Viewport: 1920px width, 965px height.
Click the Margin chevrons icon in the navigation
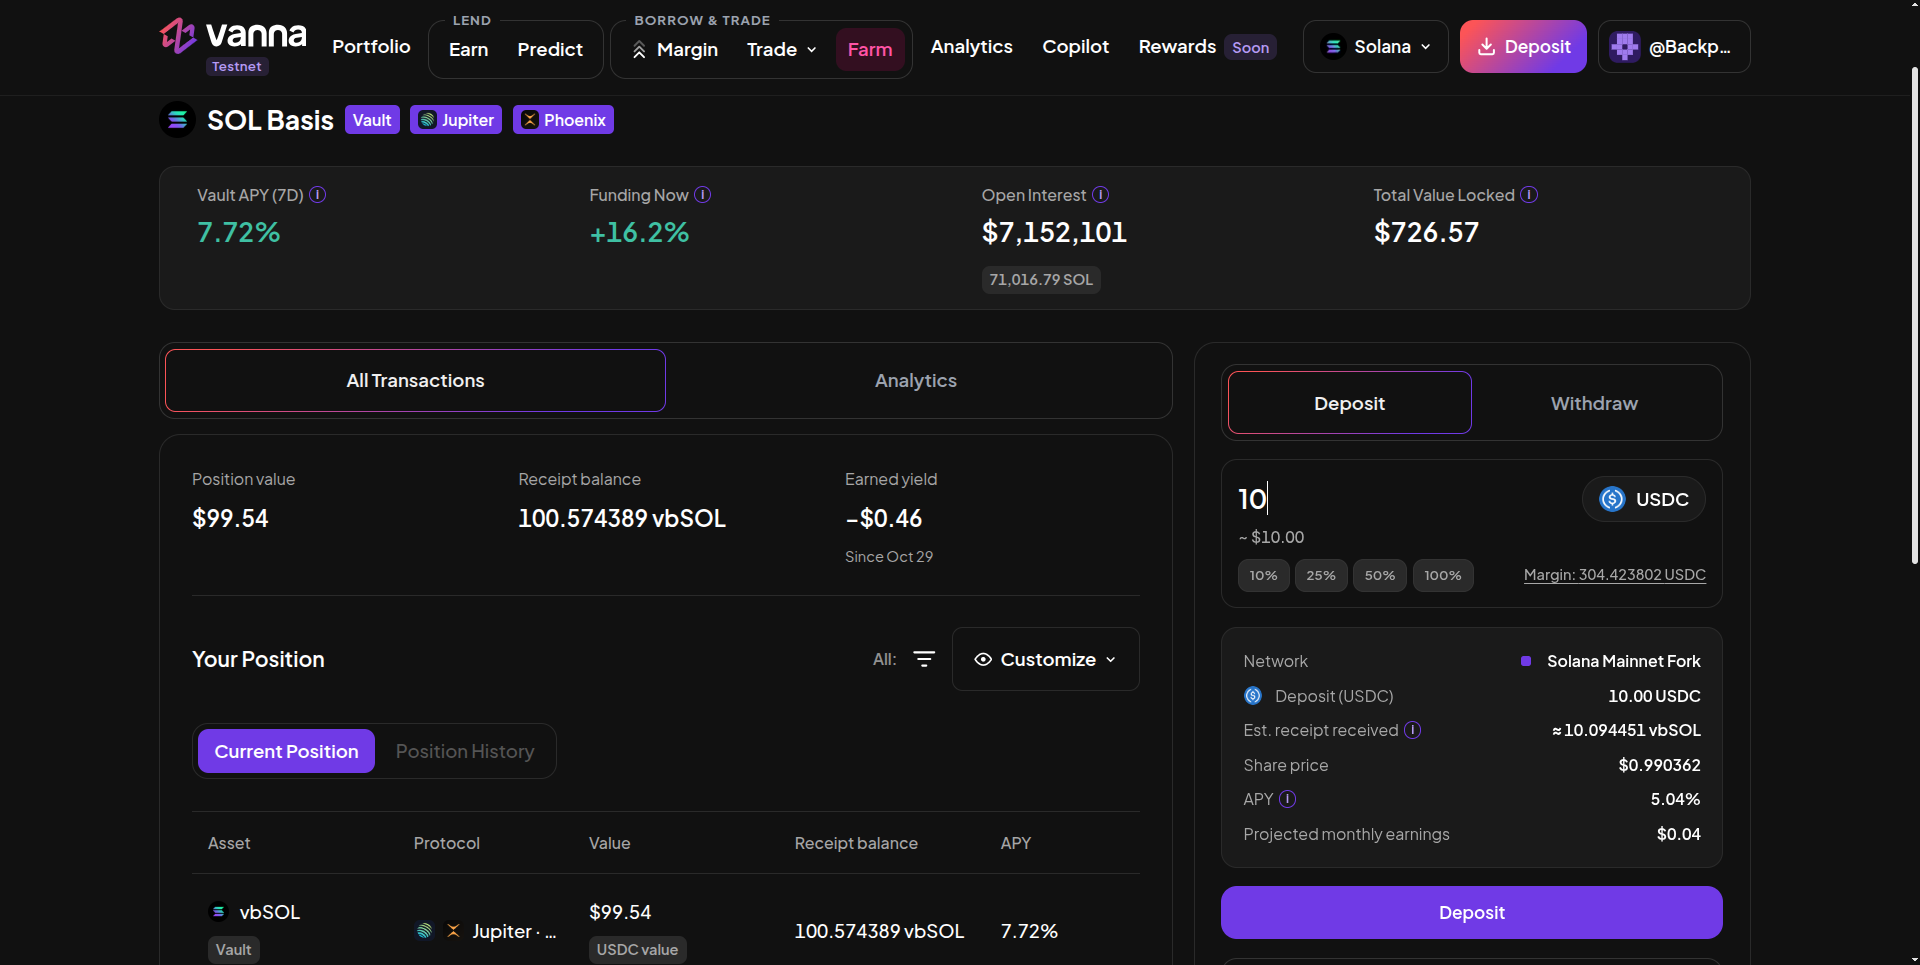tap(639, 50)
